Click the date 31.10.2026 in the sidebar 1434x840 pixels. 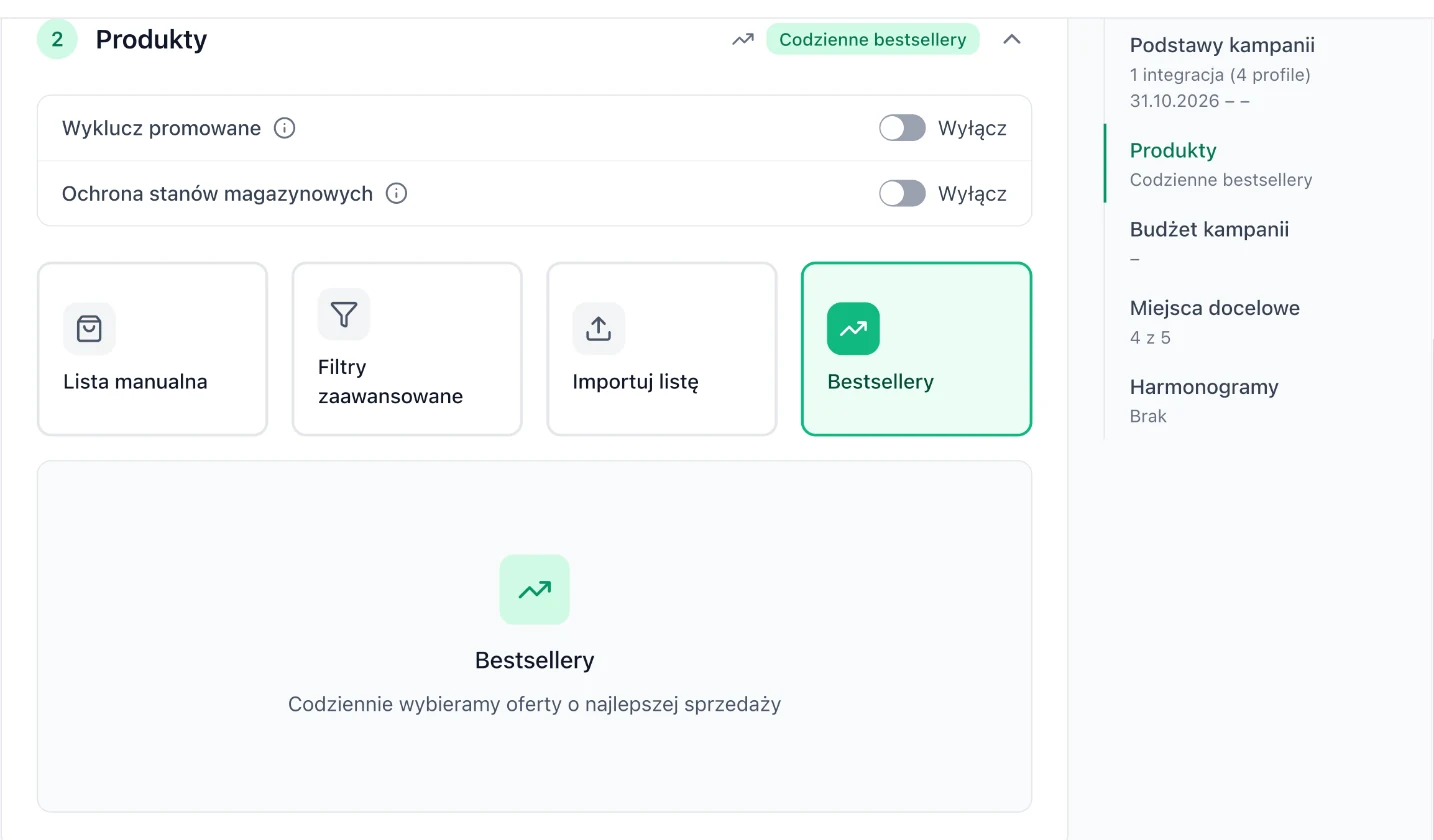(1175, 101)
